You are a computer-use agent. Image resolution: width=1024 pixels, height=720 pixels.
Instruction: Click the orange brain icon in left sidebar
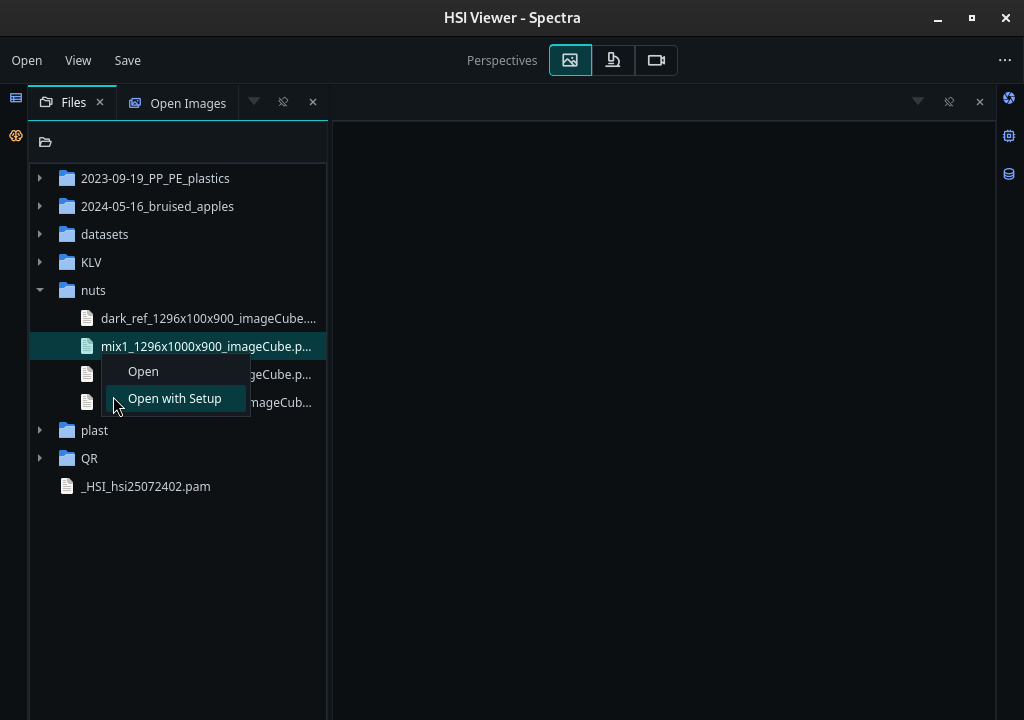(x=16, y=136)
